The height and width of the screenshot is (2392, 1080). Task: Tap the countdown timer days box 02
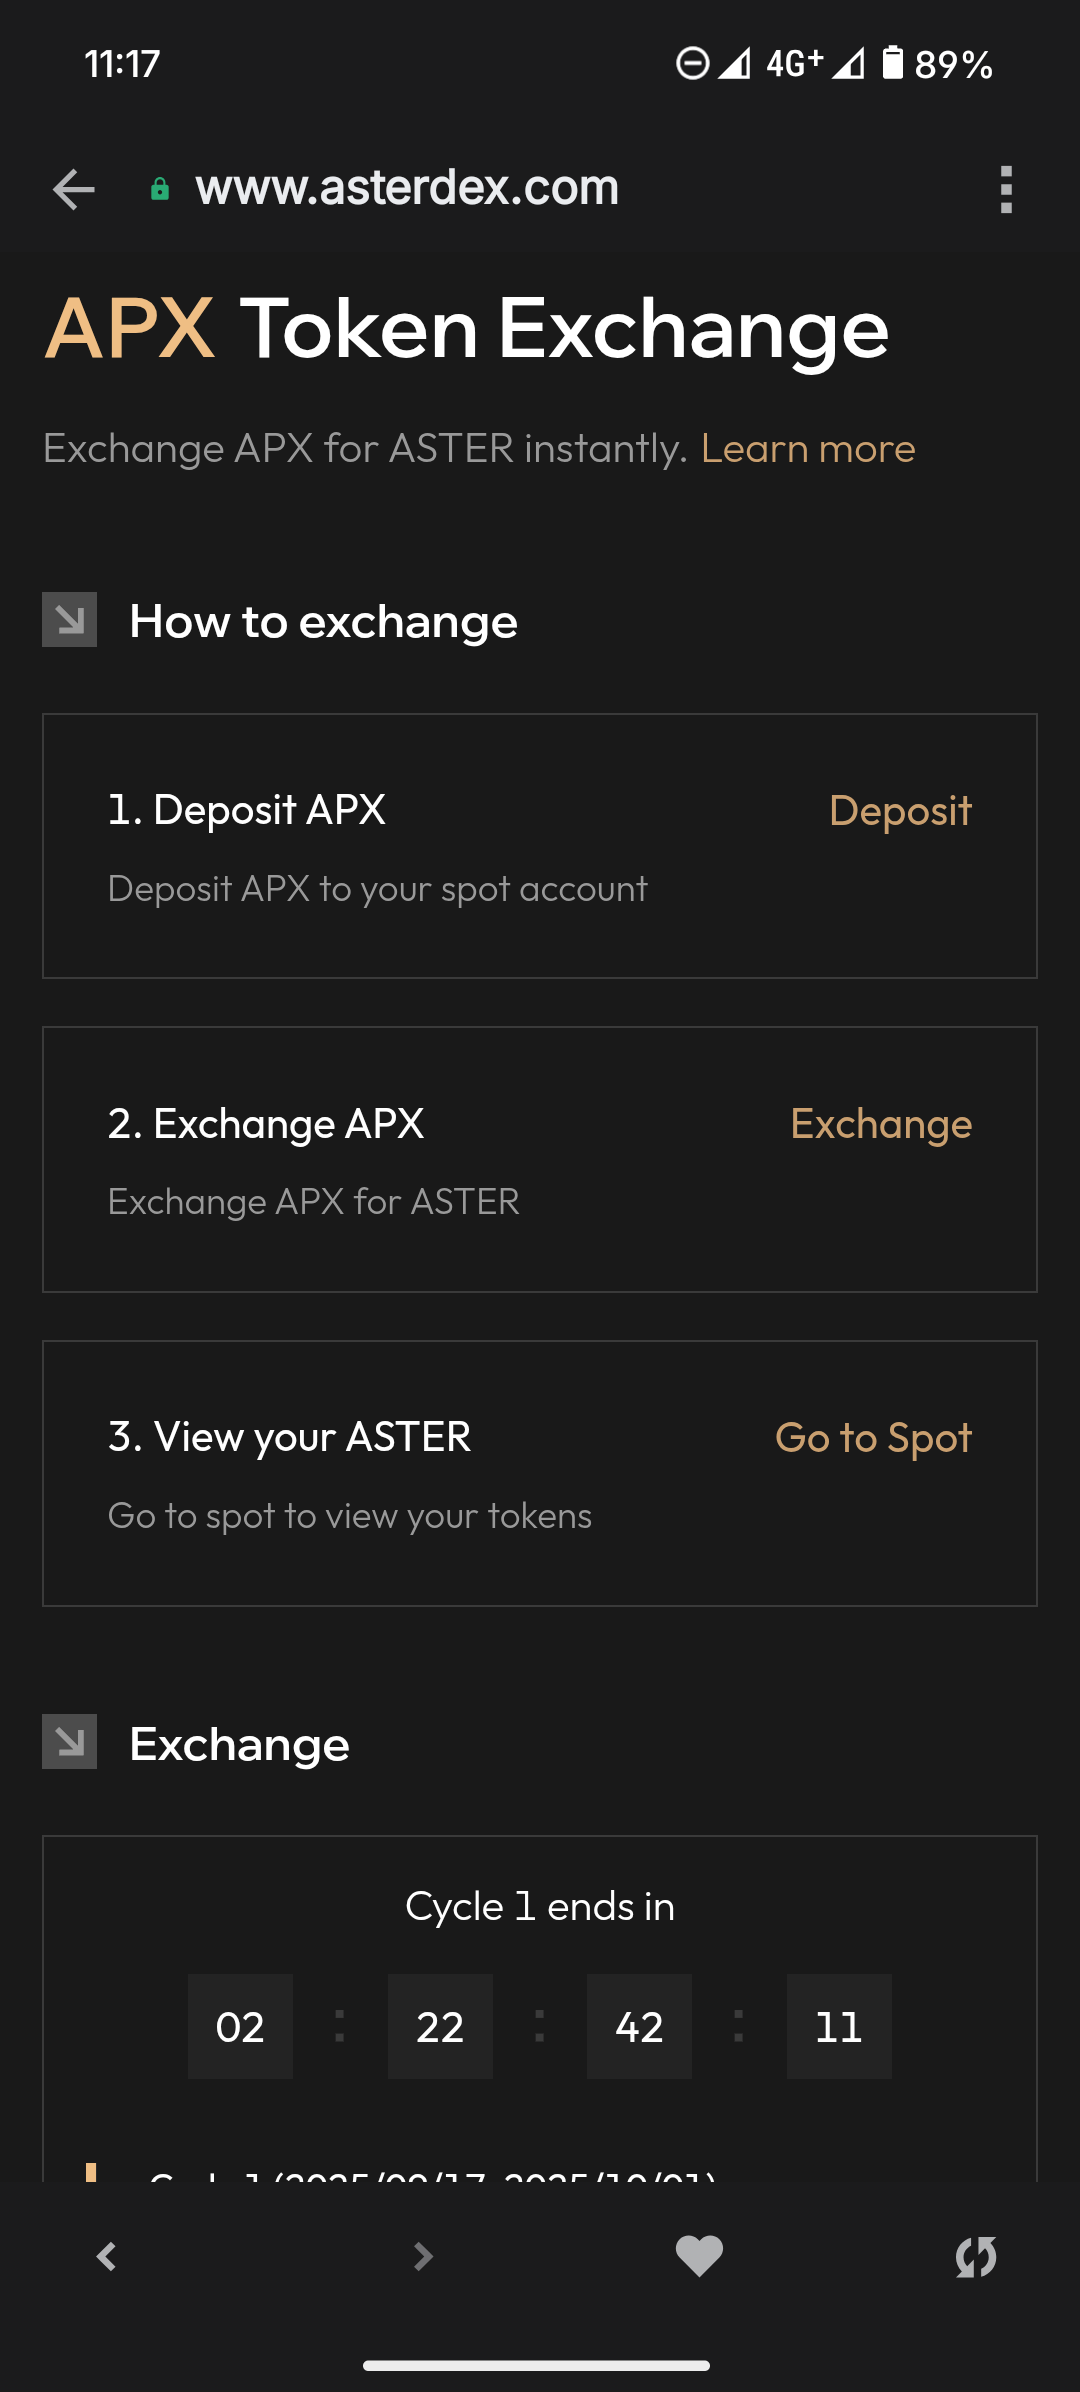point(240,2027)
